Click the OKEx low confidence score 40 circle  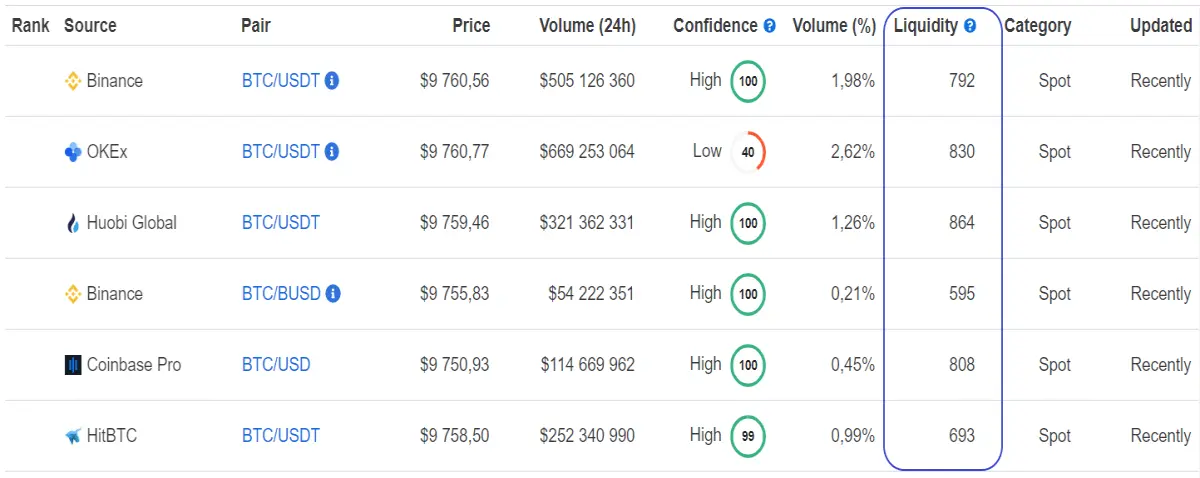(x=748, y=152)
